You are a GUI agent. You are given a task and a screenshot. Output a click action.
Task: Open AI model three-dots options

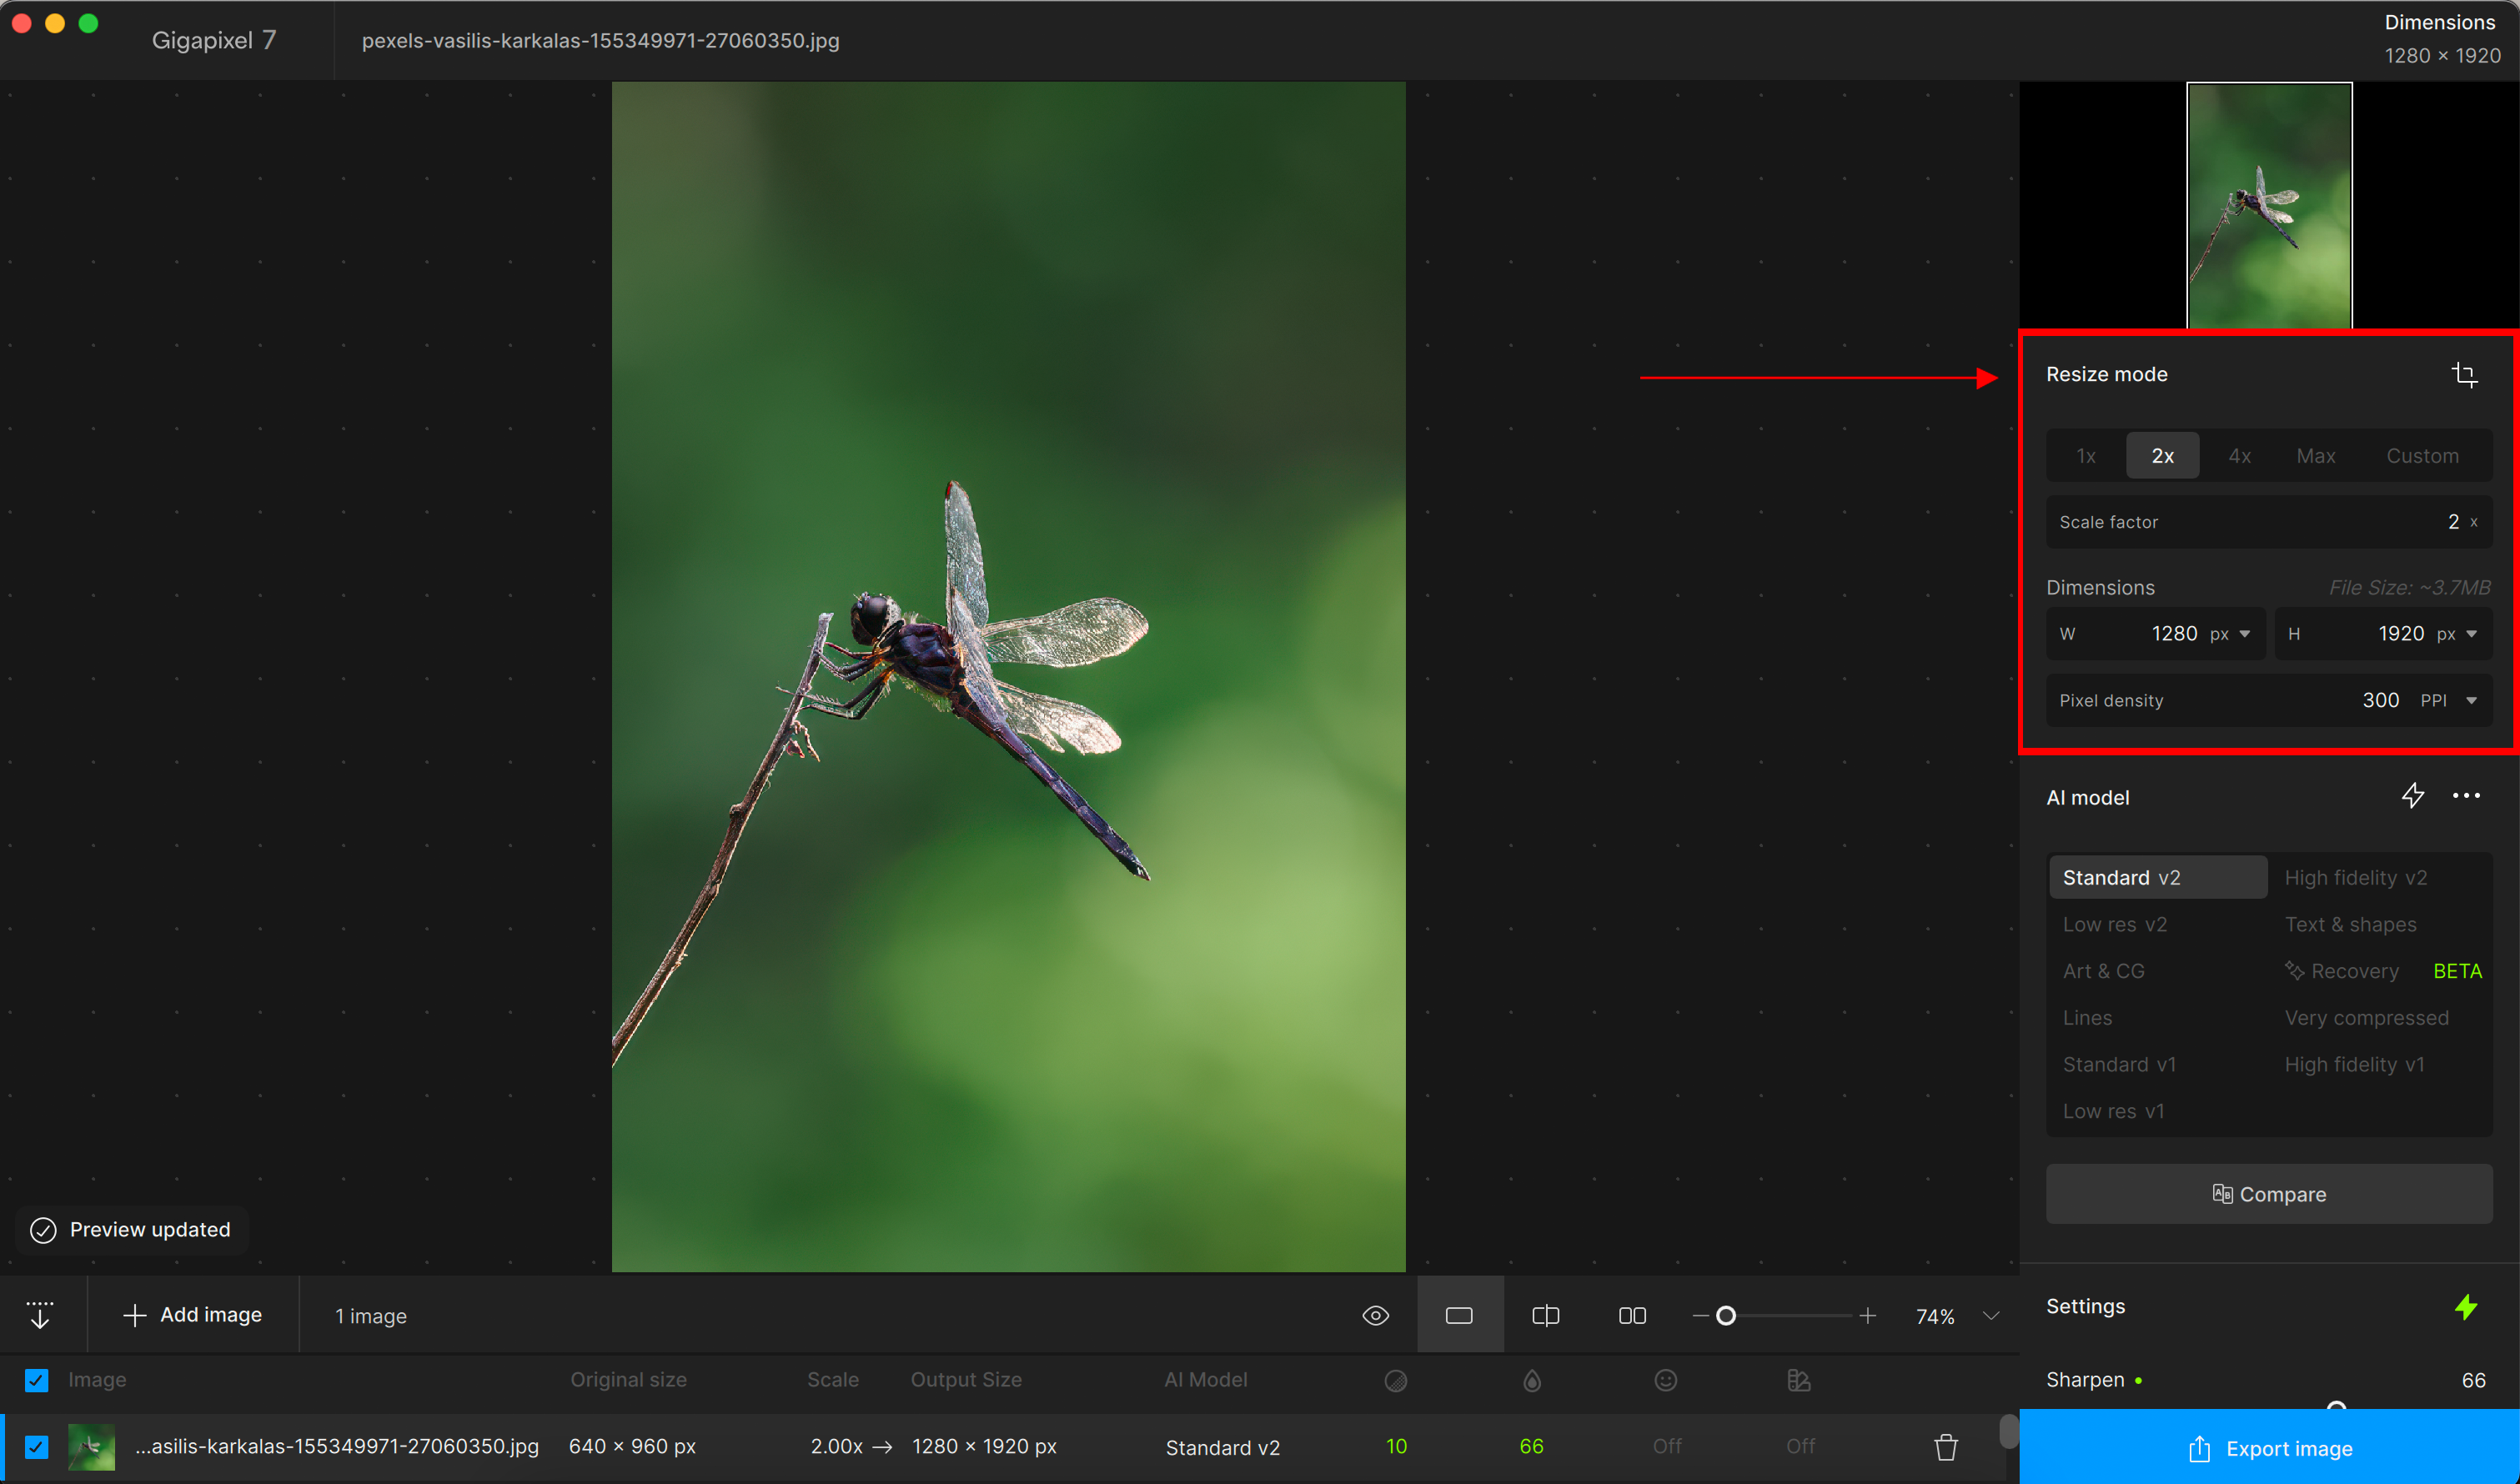(2466, 796)
